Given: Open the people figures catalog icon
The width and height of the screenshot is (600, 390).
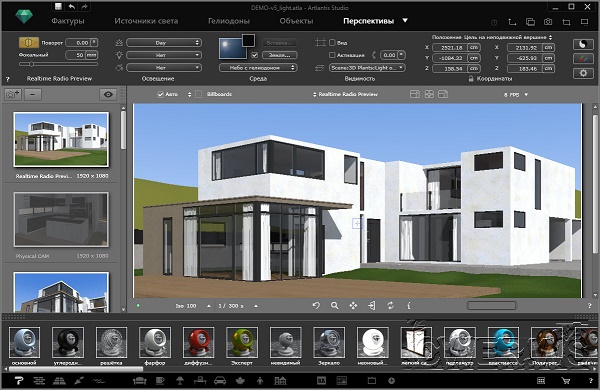Looking at the screenshot, I should click(260, 380).
